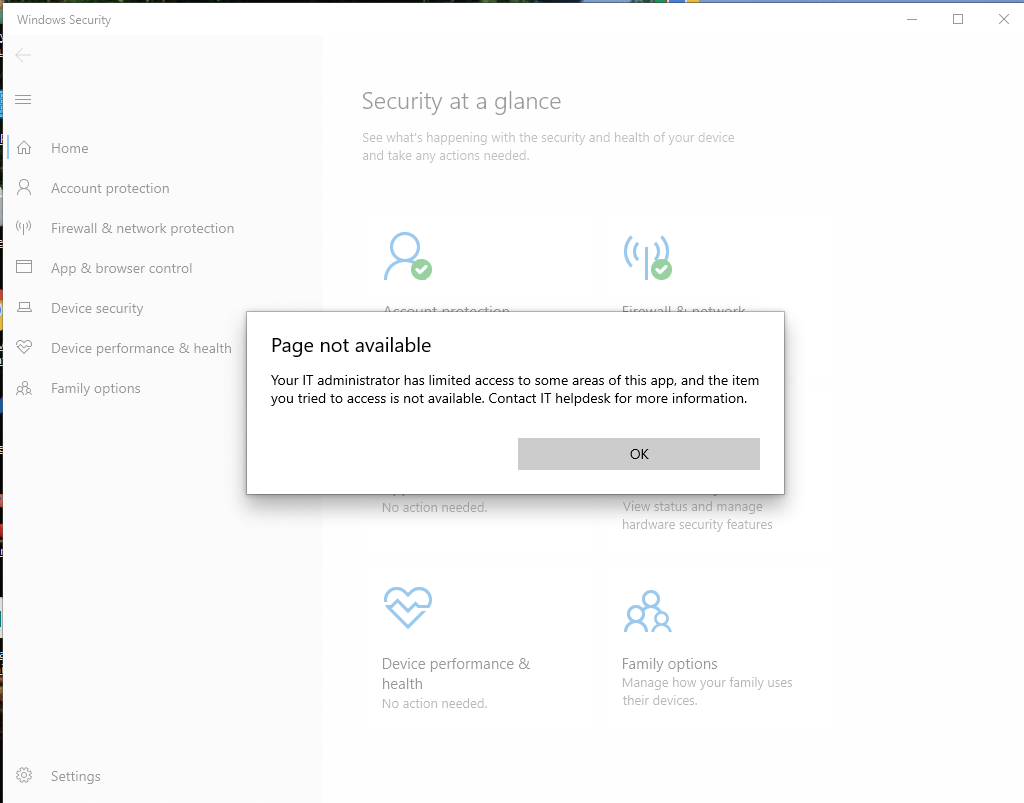
Task: Click the Device performance & health heart icon
Action: 25,348
